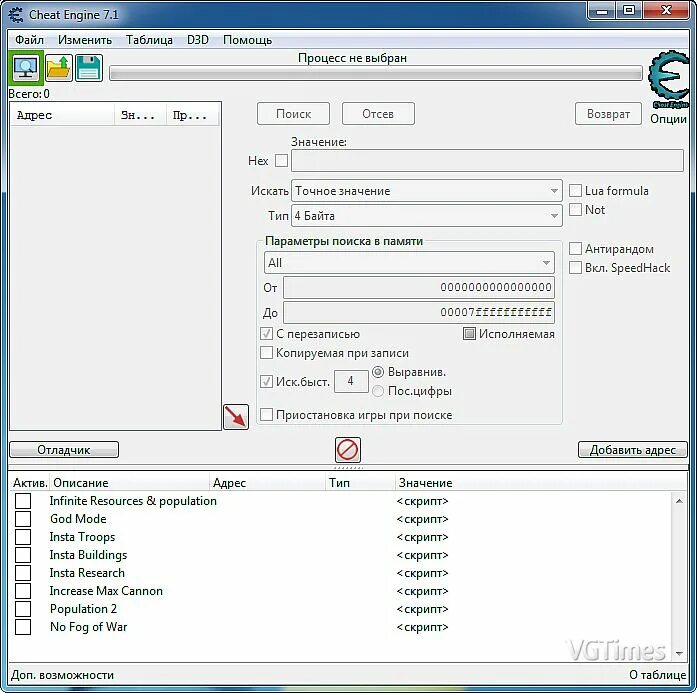The height and width of the screenshot is (693, 697).
Task: Click the Описание column header
Action: pyautogui.click(x=129, y=482)
